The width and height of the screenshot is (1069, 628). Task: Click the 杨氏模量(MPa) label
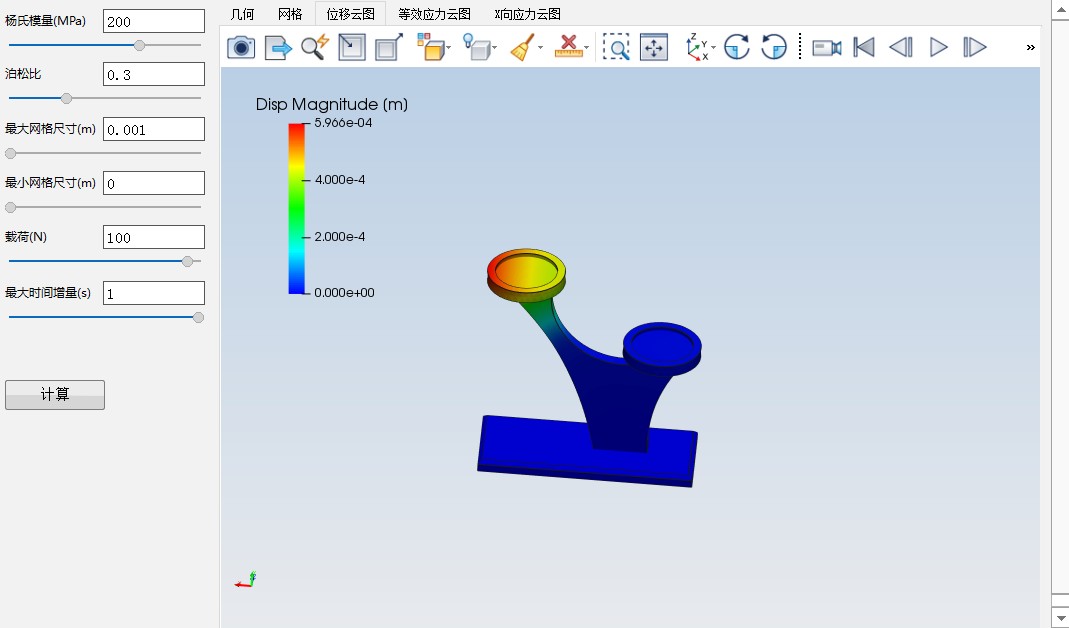click(45, 21)
